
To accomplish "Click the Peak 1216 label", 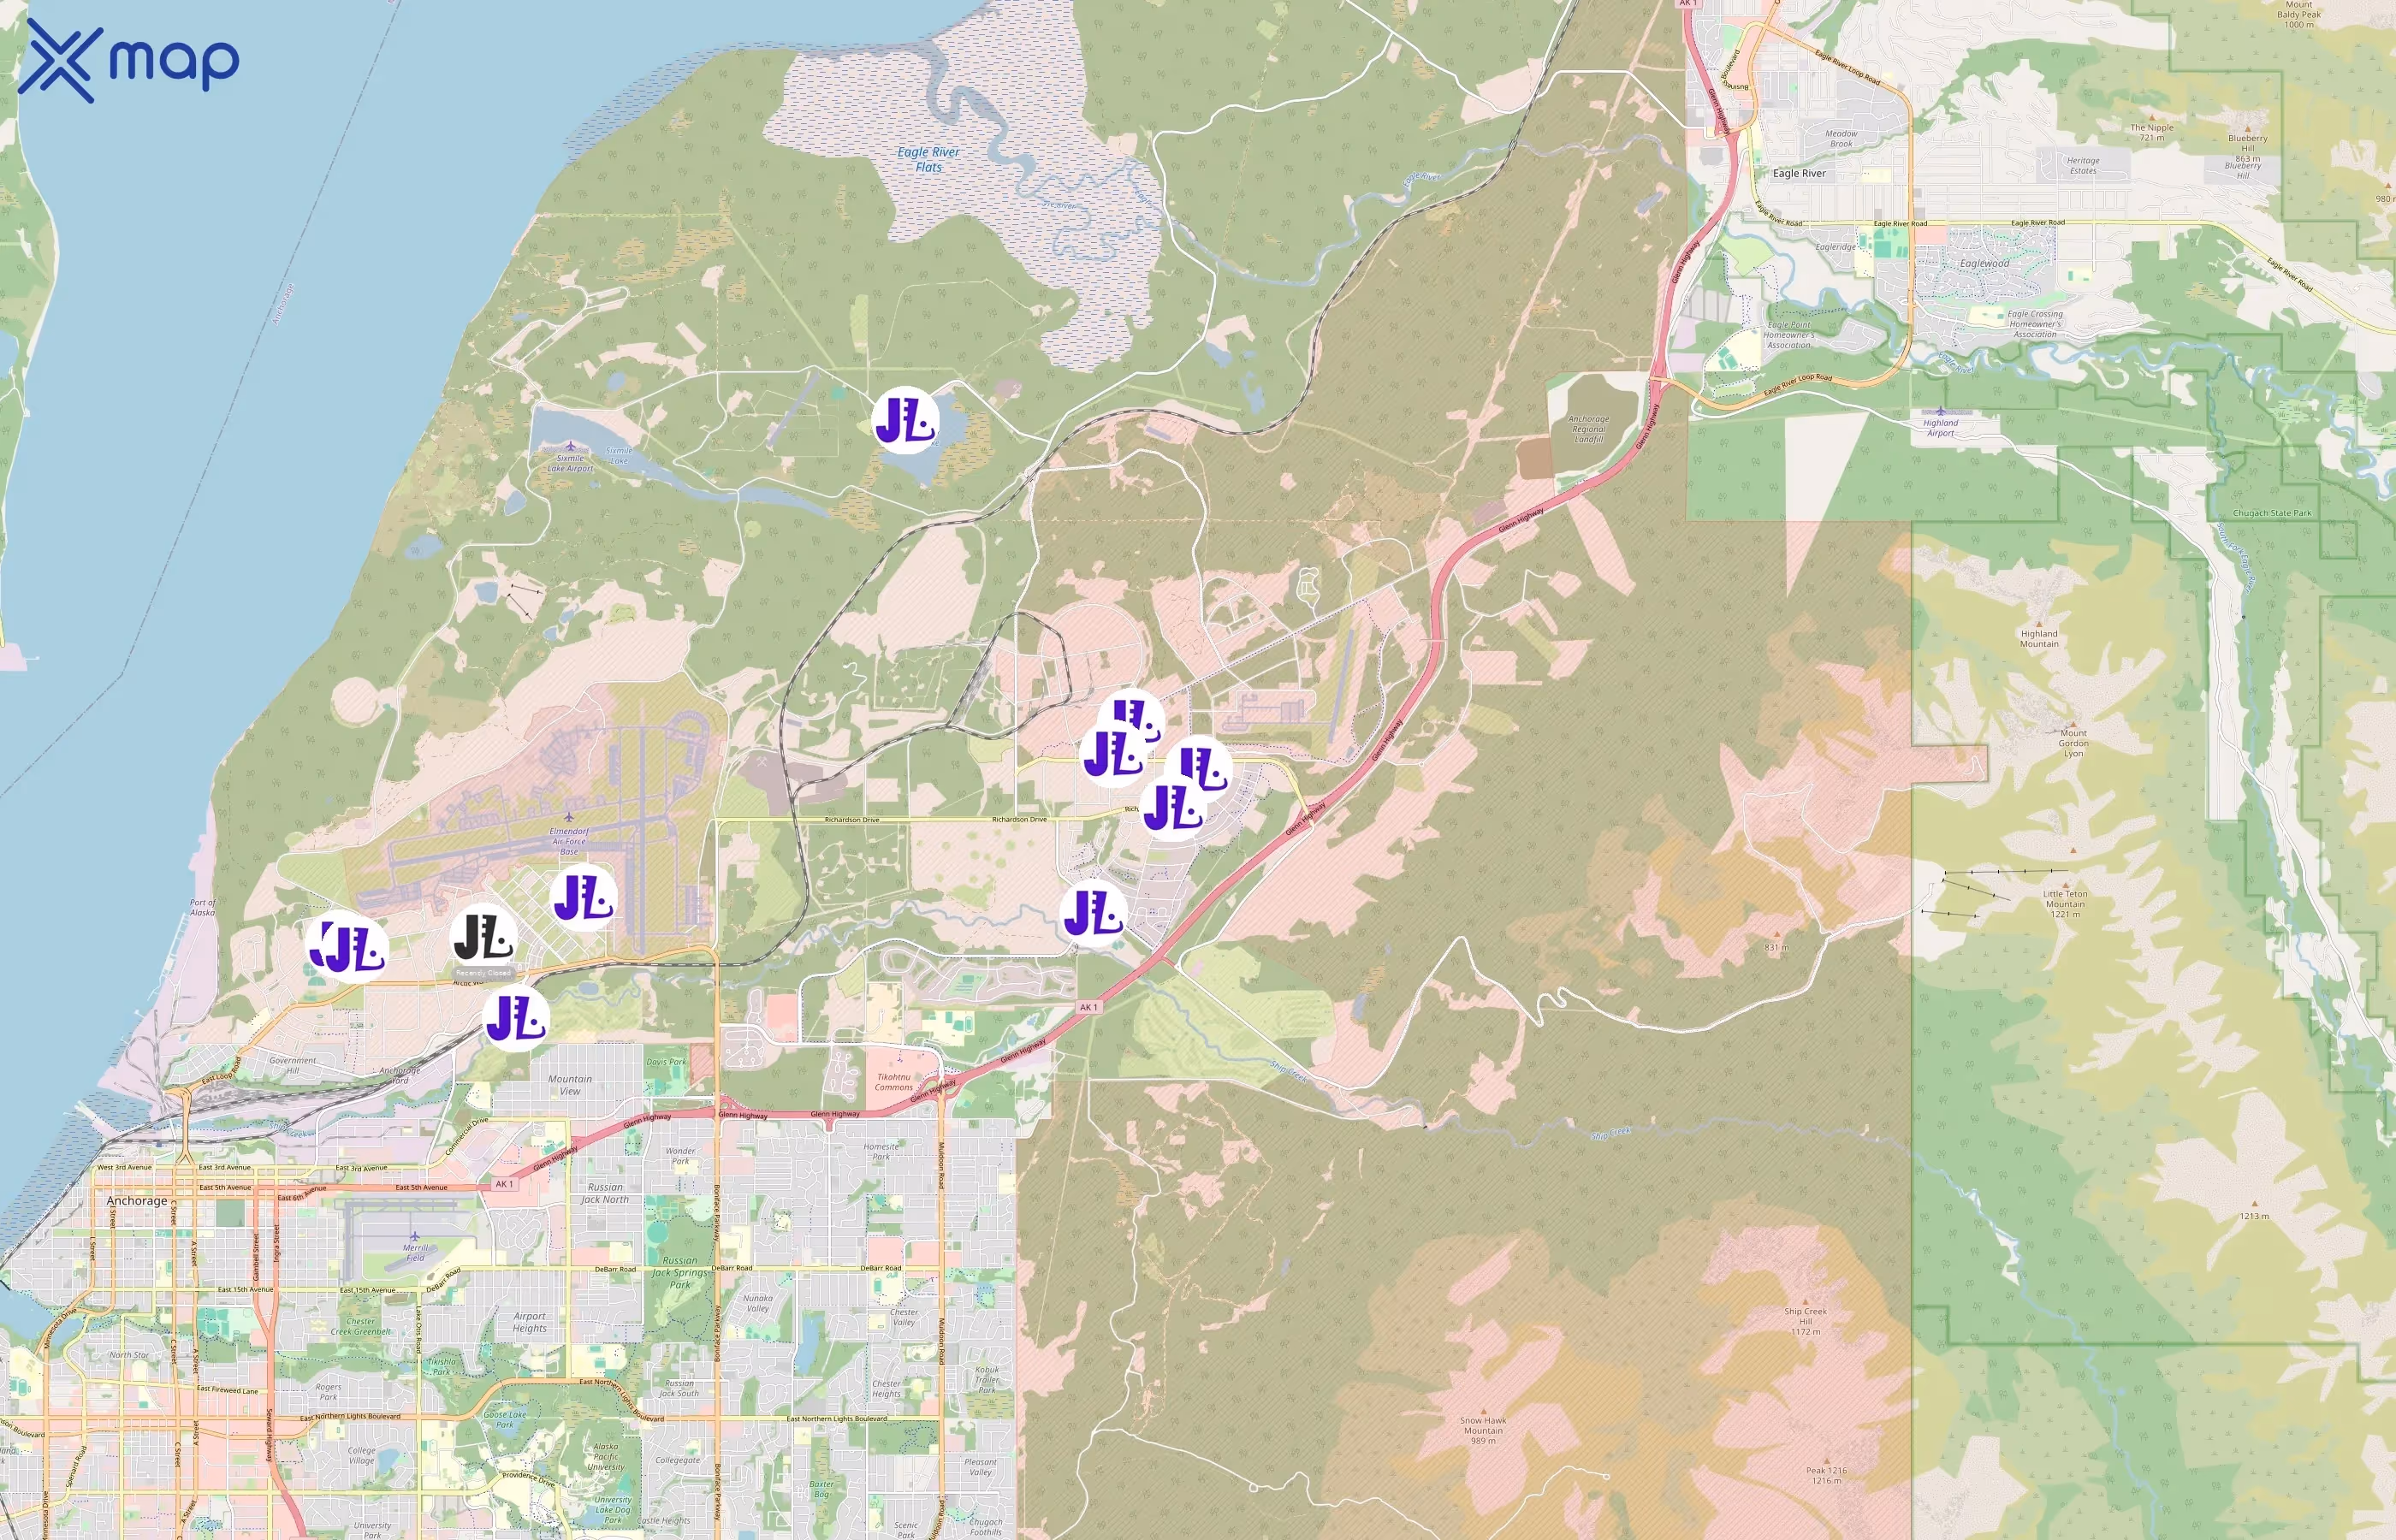I will (x=1826, y=1475).
